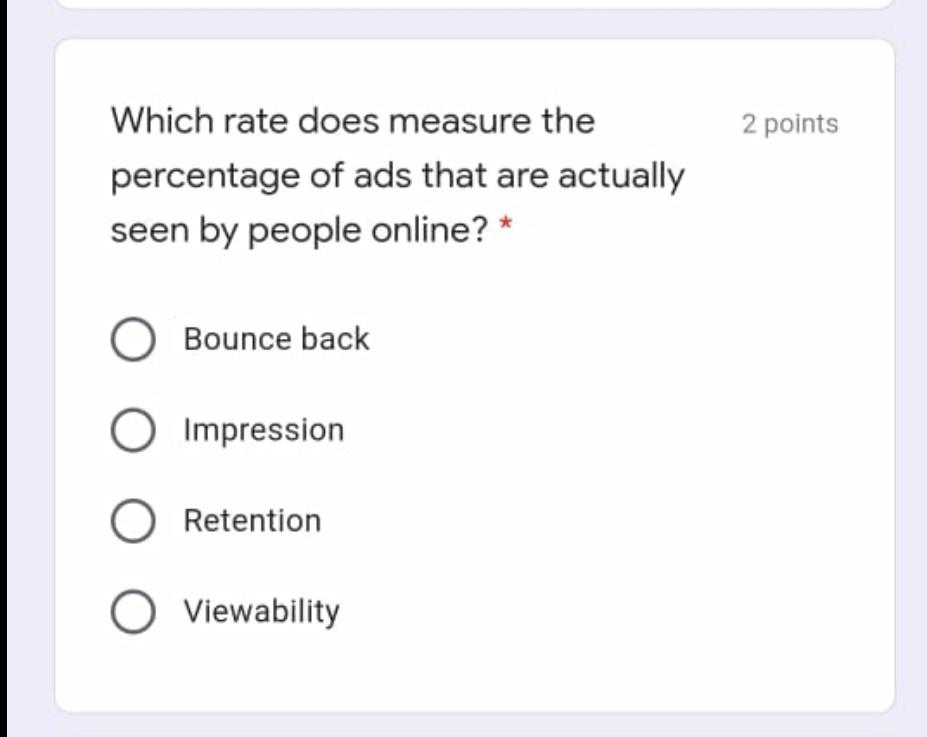The height and width of the screenshot is (737, 927).
Task: Click the empty circle next to Viewability
Action: click(133, 612)
